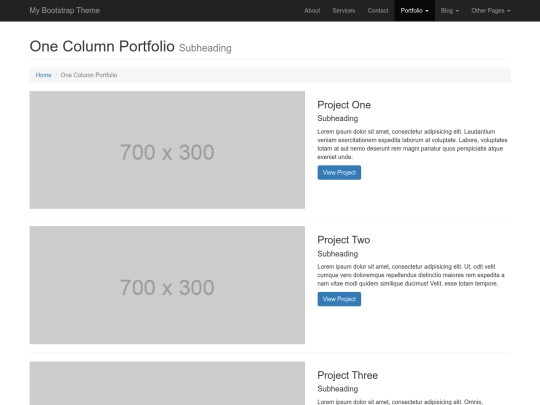Open the Portfolio dropdown menu
Image resolution: width=540 pixels, height=405 pixels.
point(414,11)
